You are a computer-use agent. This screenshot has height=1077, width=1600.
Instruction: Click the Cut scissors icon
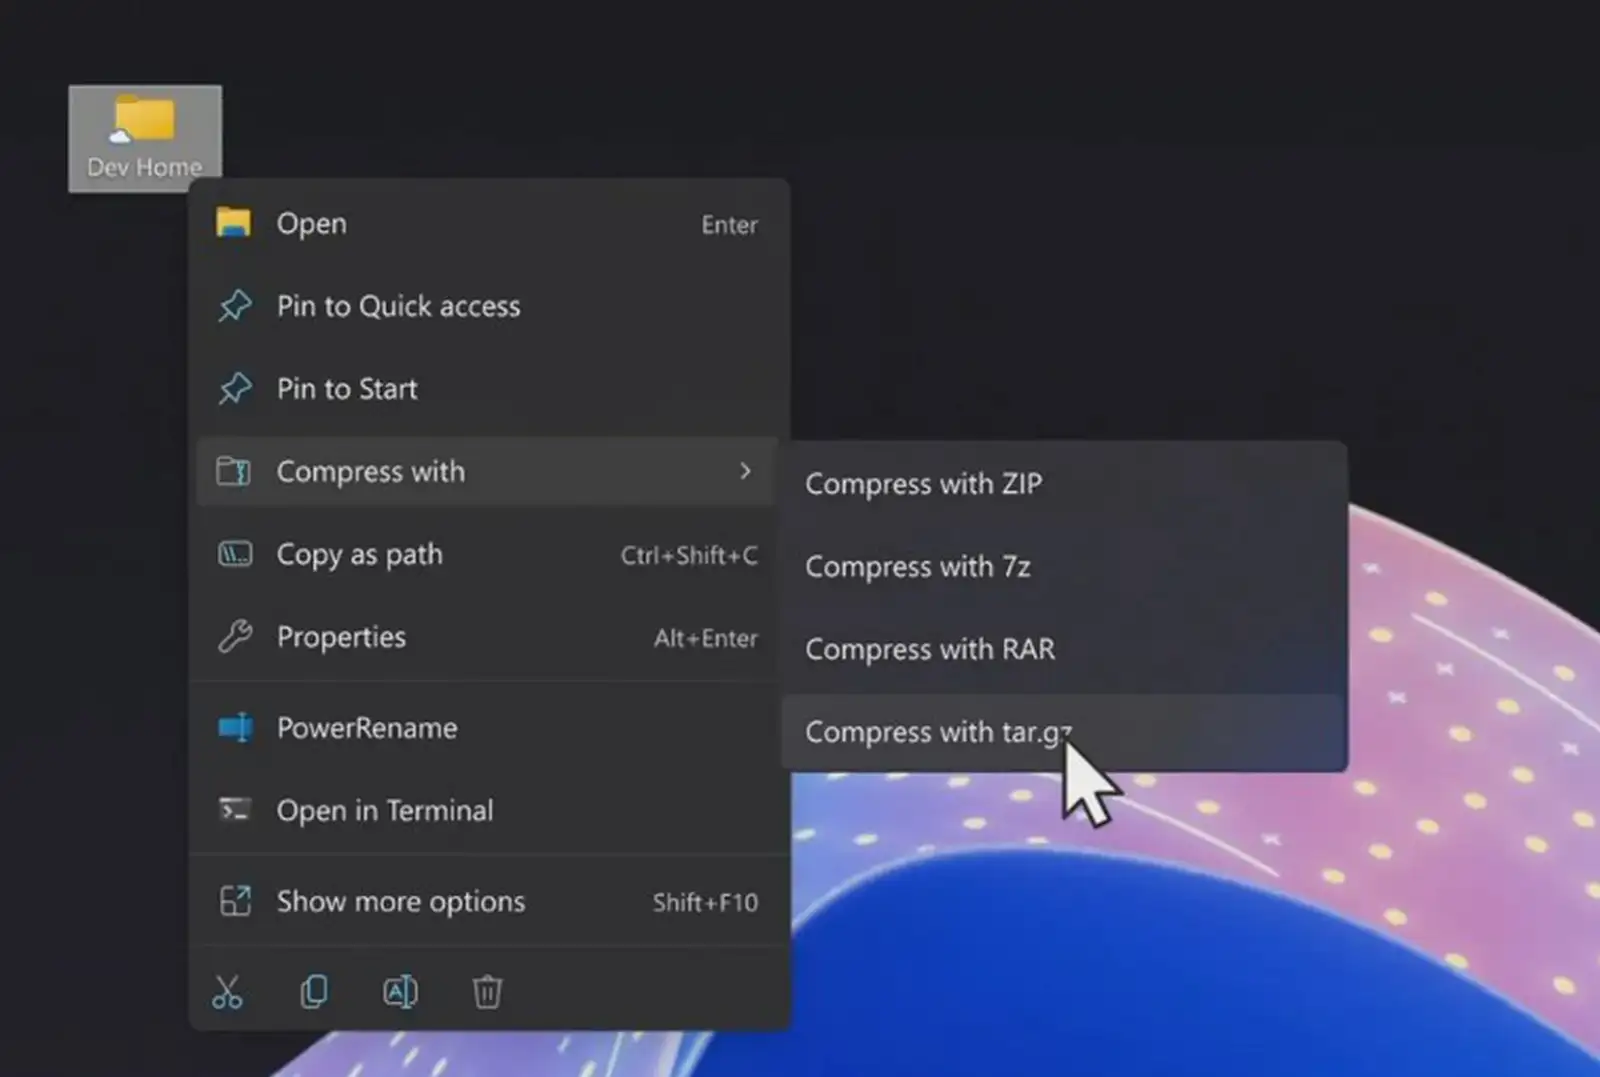pos(229,991)
